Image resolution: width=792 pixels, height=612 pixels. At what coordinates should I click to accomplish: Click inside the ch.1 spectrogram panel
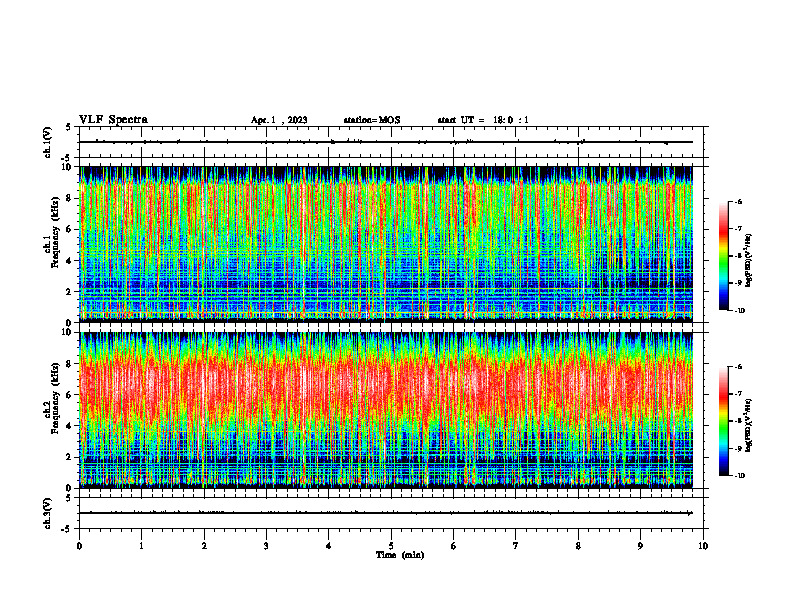tap(386, 244)
